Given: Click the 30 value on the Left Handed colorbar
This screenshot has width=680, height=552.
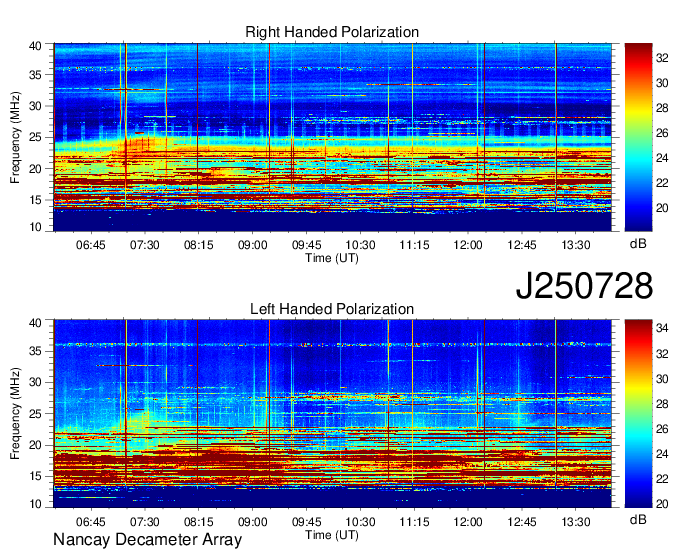Looking at the screenshot, I should [x=662, y=379].
